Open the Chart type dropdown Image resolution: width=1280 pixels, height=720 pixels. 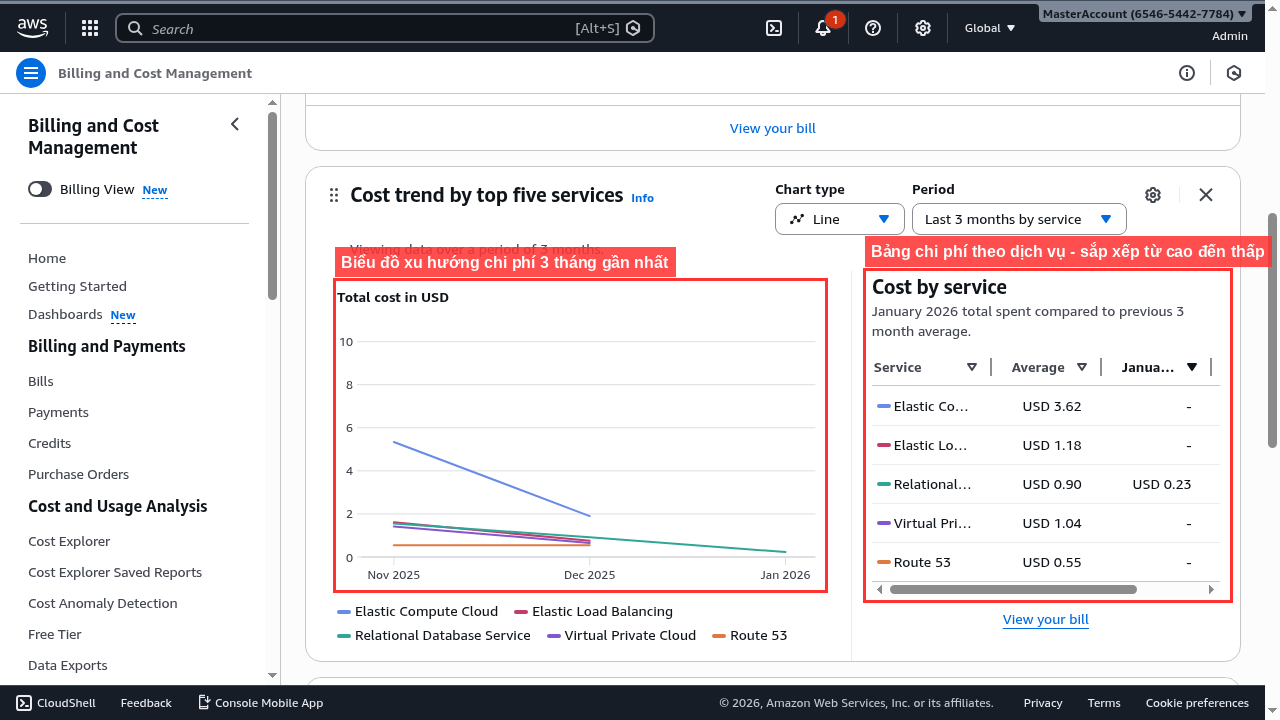pyautogui.click(x=839, y=219)
